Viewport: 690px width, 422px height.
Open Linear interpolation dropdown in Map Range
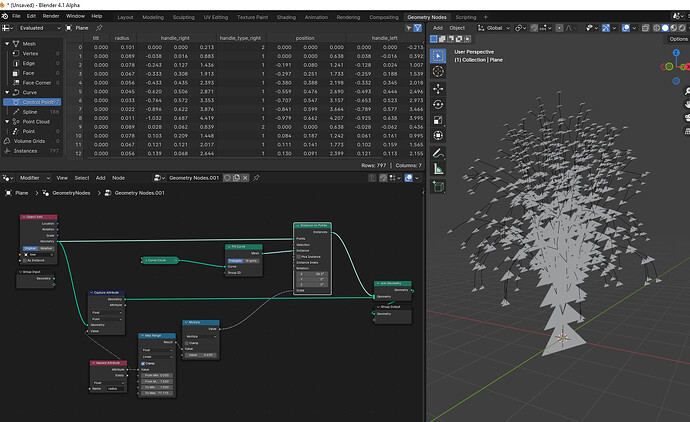pyautogui.click(x=157, y=356)
